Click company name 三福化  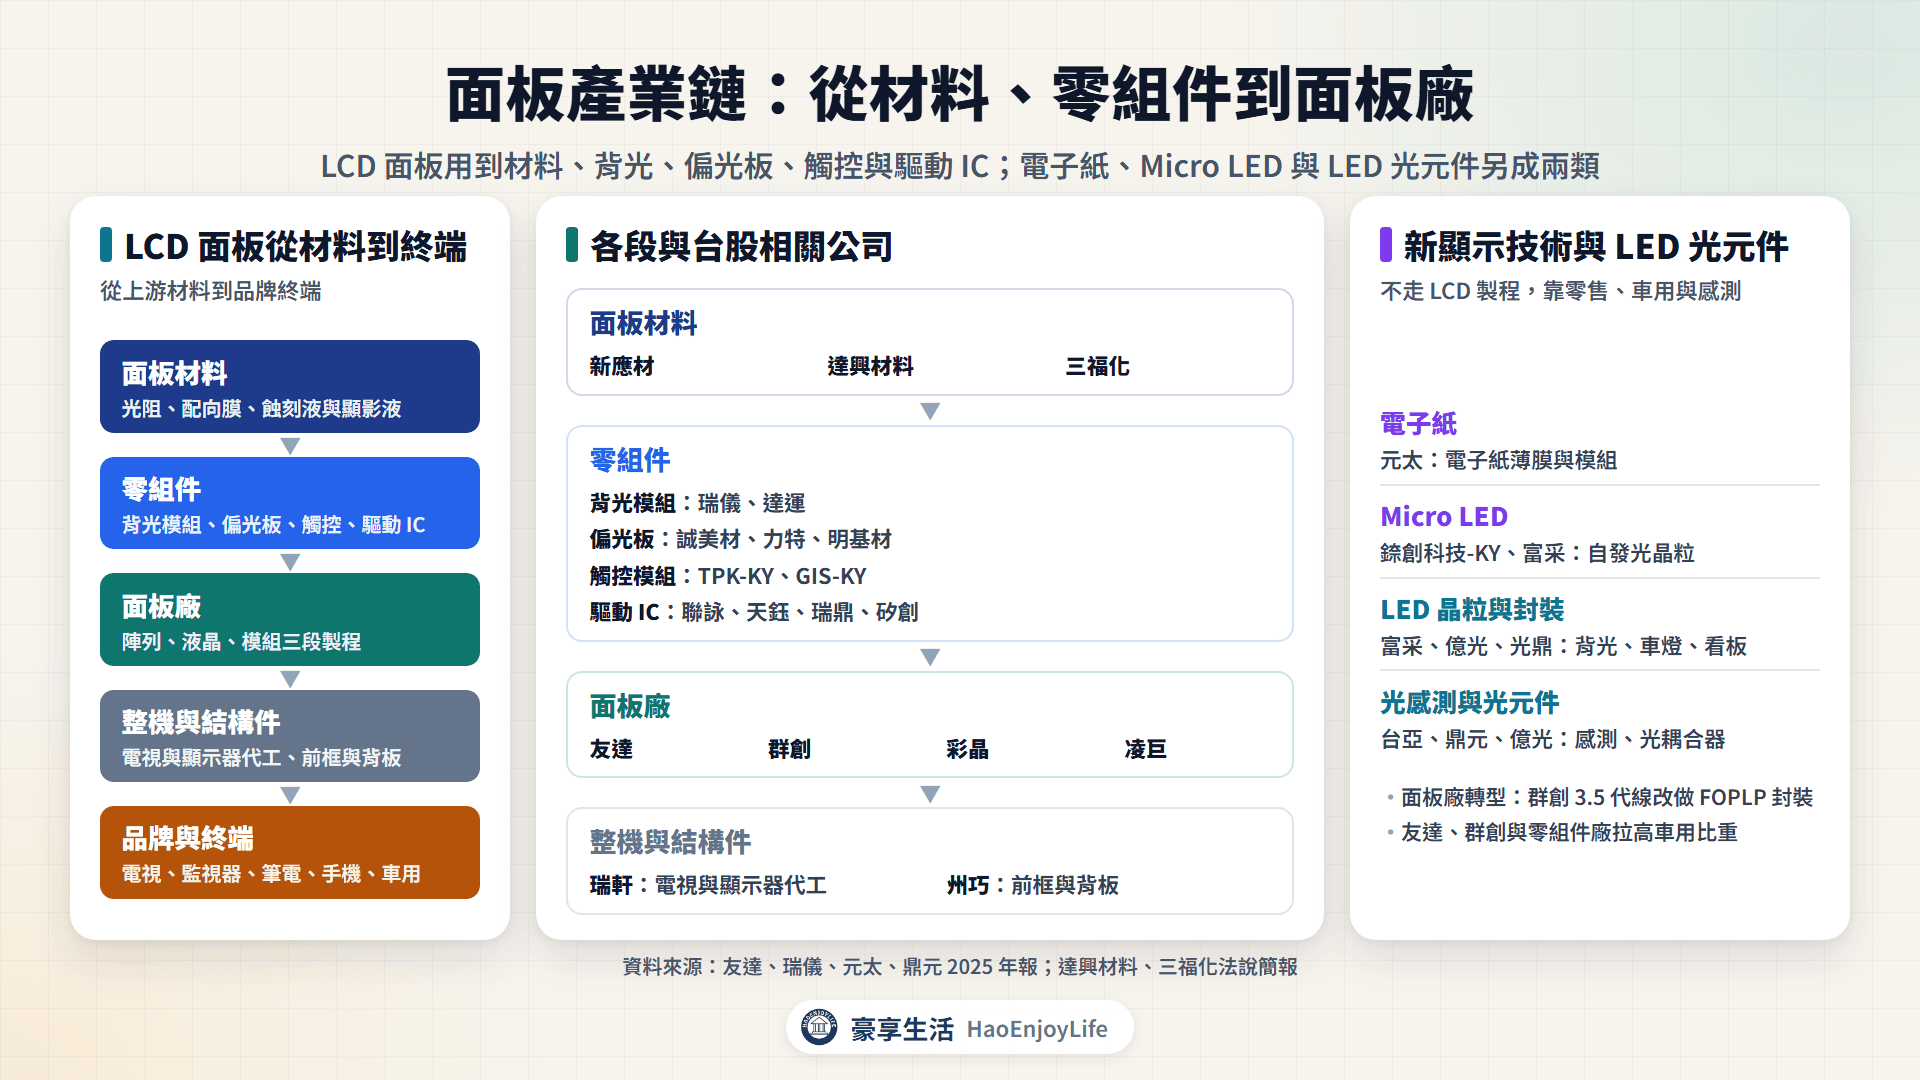tap(1097, 366)
